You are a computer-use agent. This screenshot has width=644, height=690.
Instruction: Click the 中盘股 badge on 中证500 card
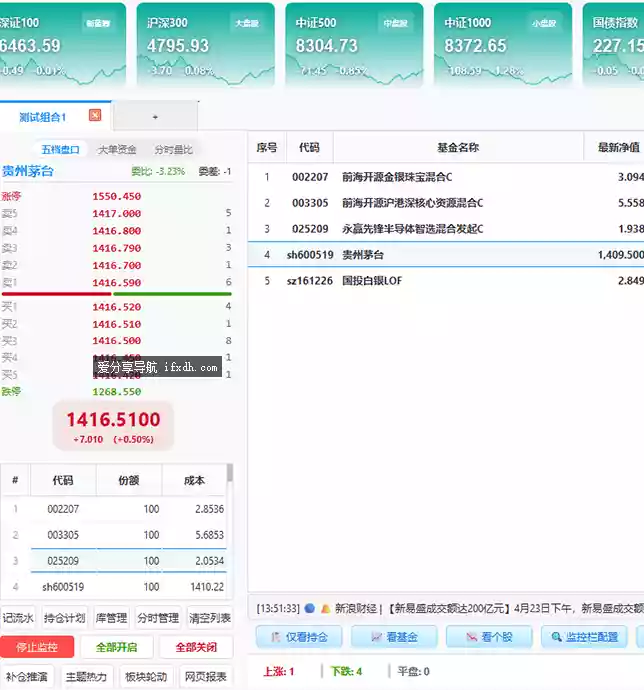[x=395, y=23]
